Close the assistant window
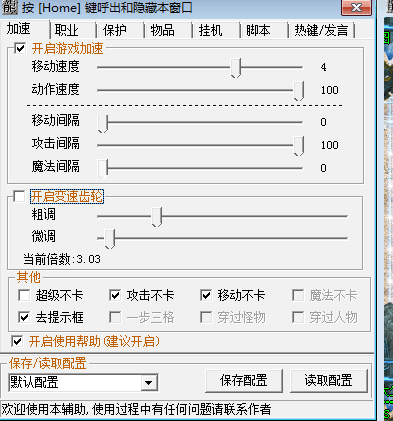Screen dimensions: 393x421 [356, 7]
